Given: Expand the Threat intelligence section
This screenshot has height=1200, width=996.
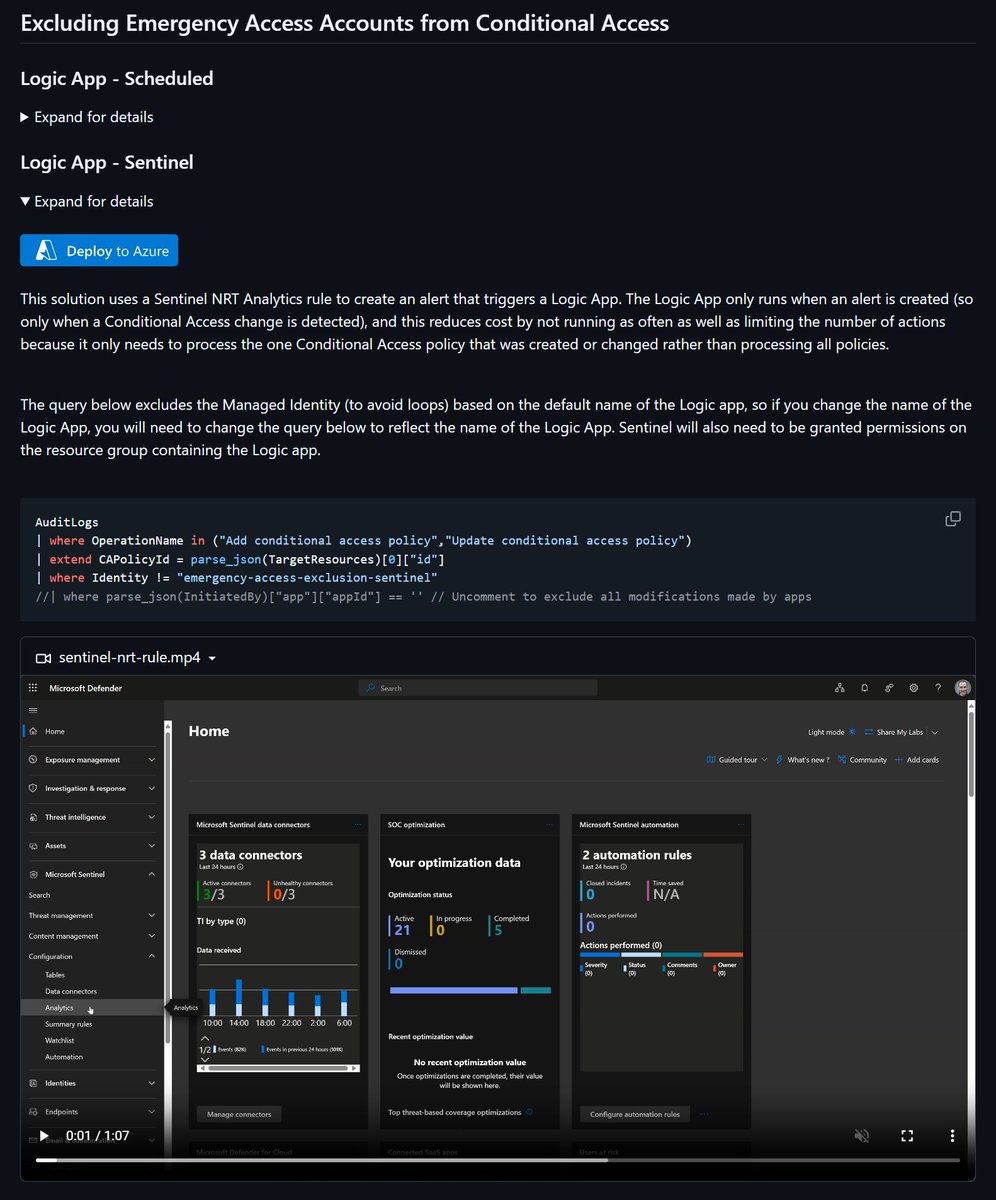Looking at the screenshot, I should [x=151, y=817].
